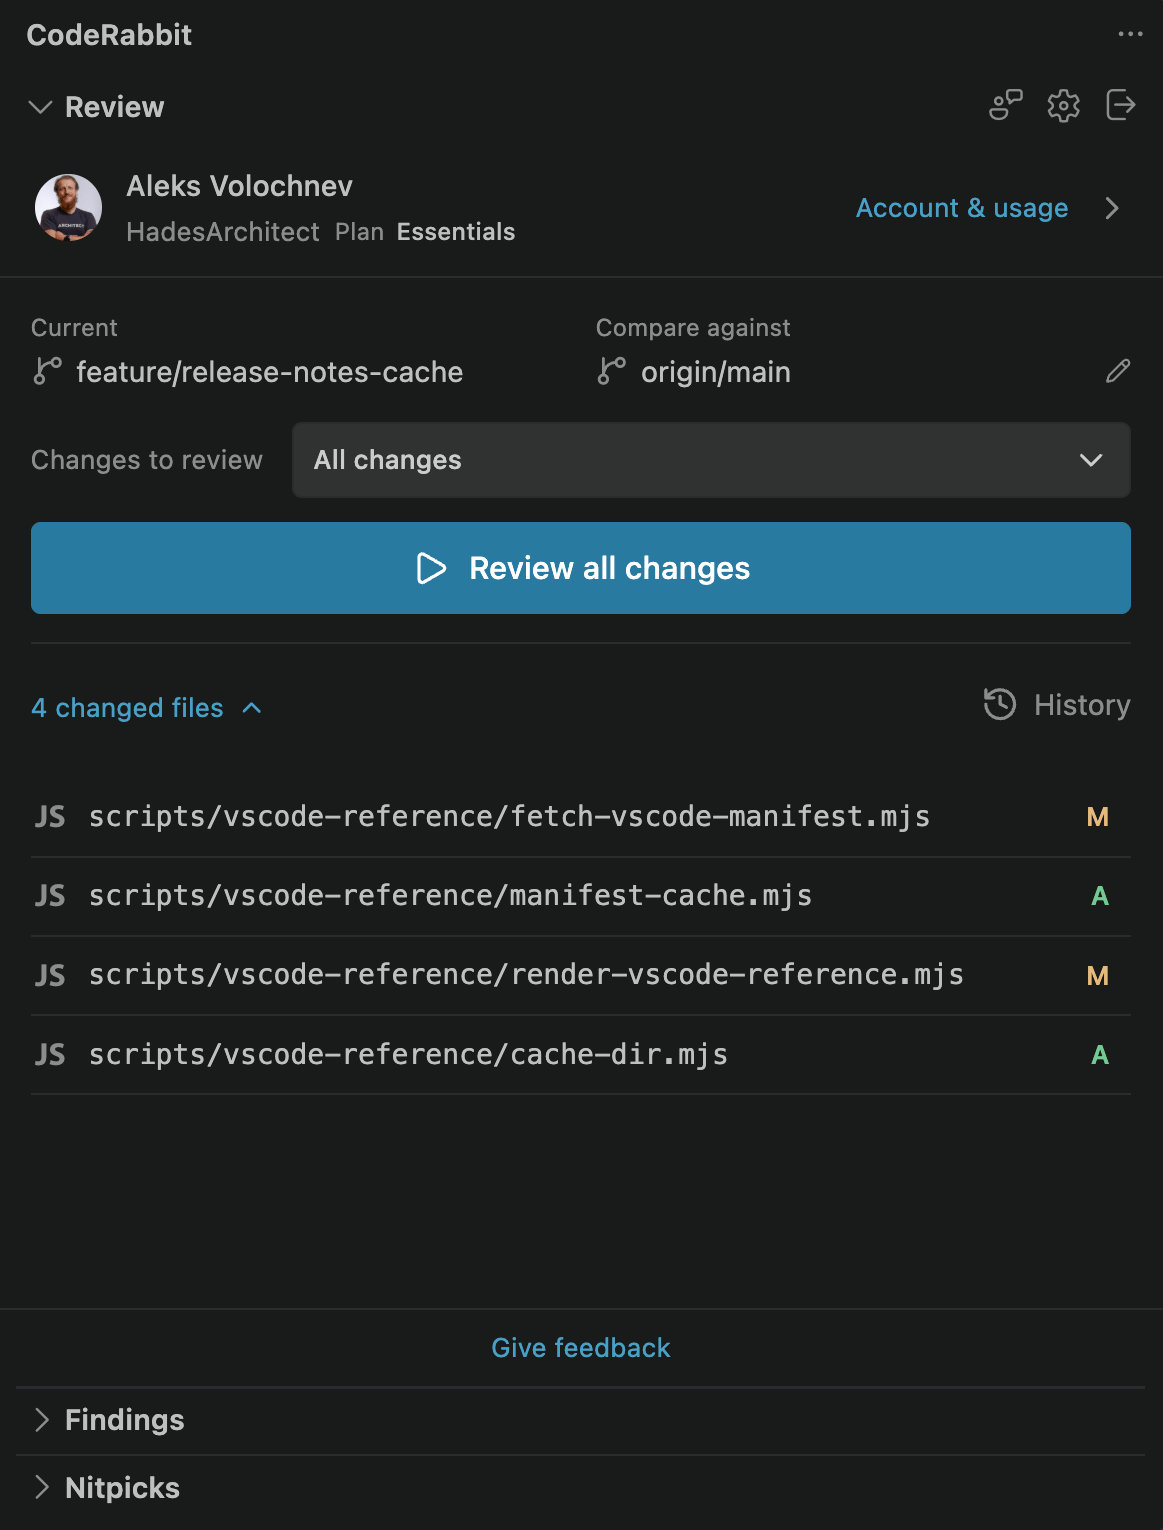Click the branch icon beside origin/main
Viewport: 1163px width, 1530px height.
pos(611,371)
